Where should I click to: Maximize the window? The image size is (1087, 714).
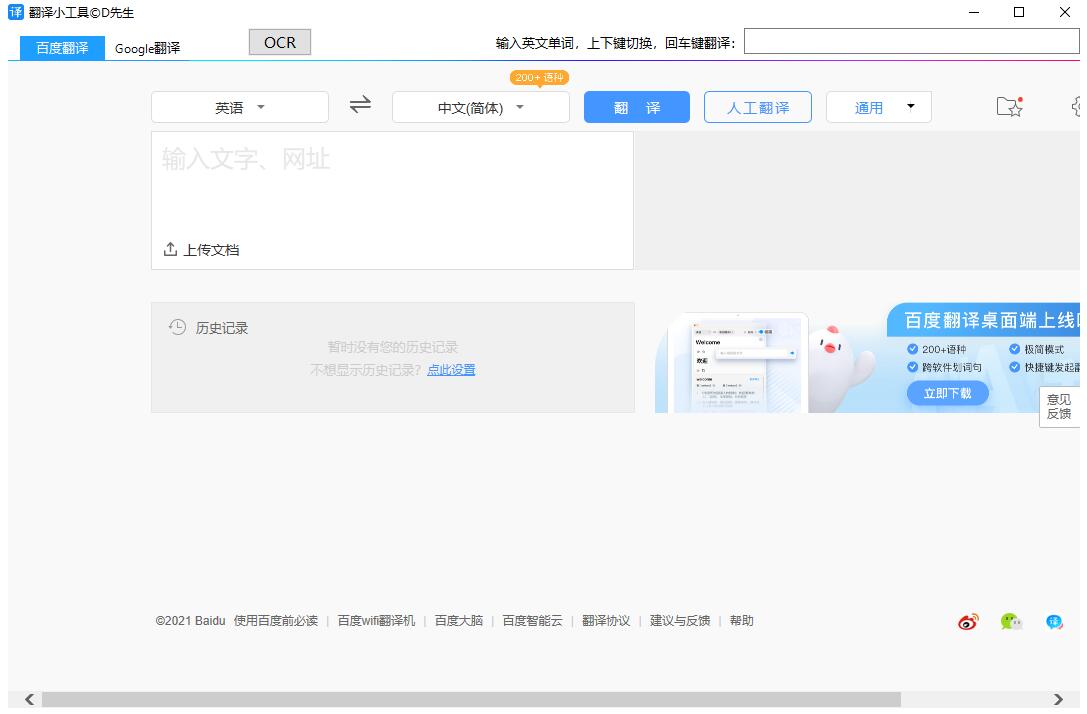click(1019, 12)
